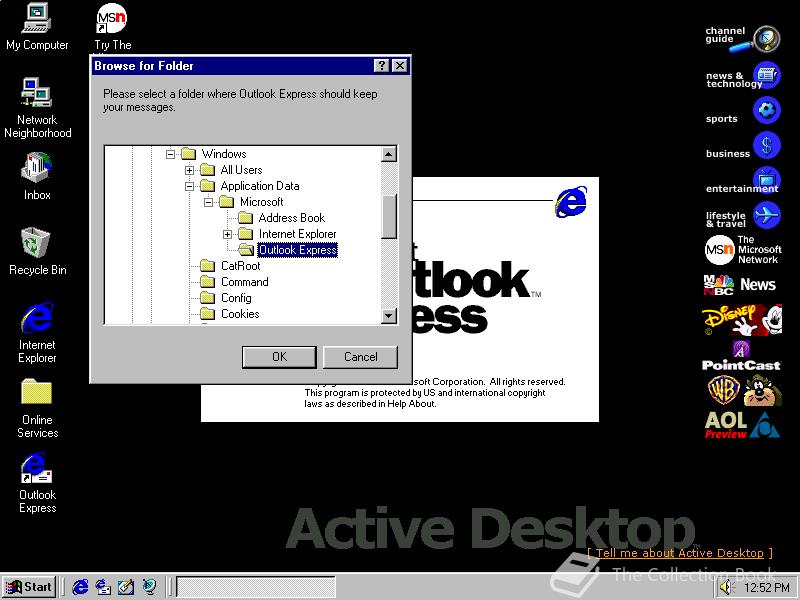The image size is (800, 600).
Task: Launch Outlook Express from Quick Launch
Action: pos(104,587)
